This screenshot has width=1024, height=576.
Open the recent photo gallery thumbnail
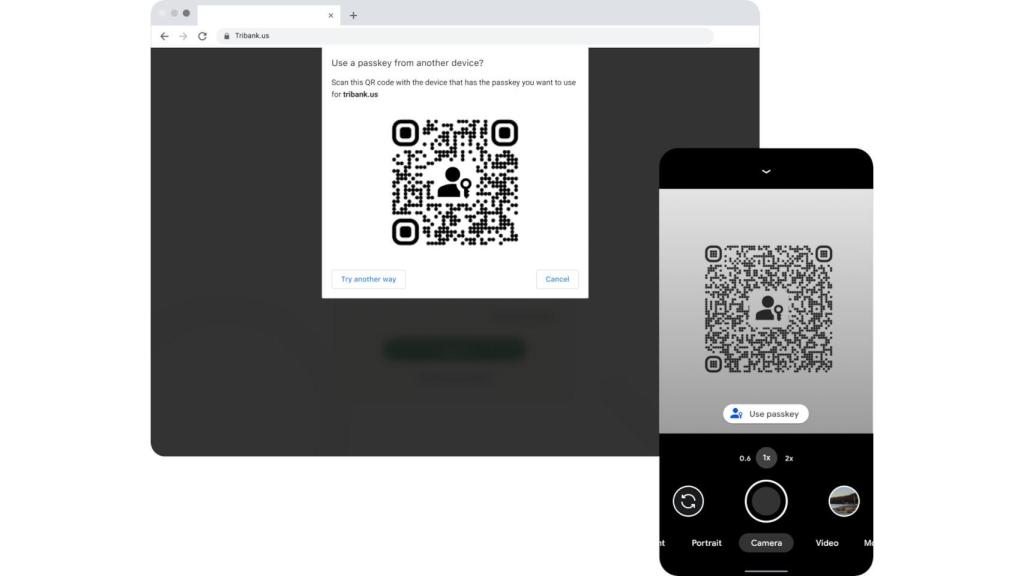(843, 501)
